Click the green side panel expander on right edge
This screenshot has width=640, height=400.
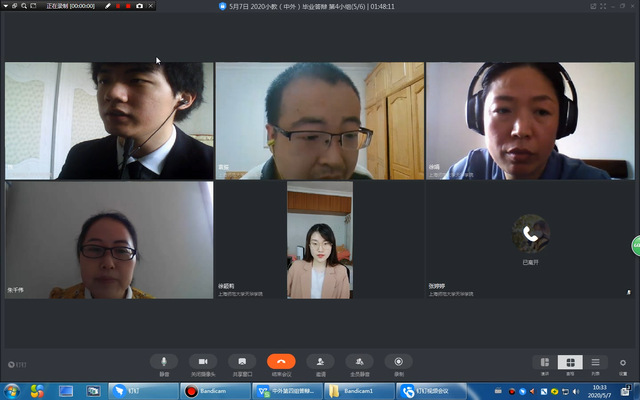(635, 245)
